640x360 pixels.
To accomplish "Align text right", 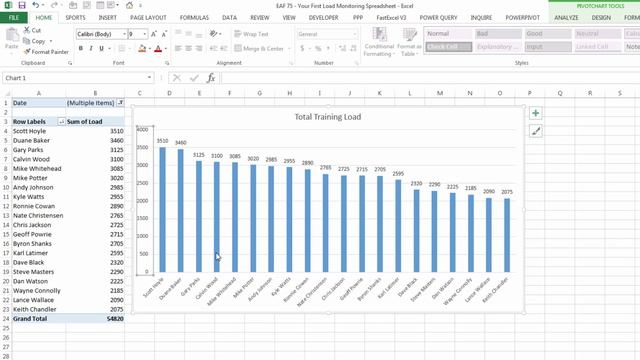I will 199,49.
